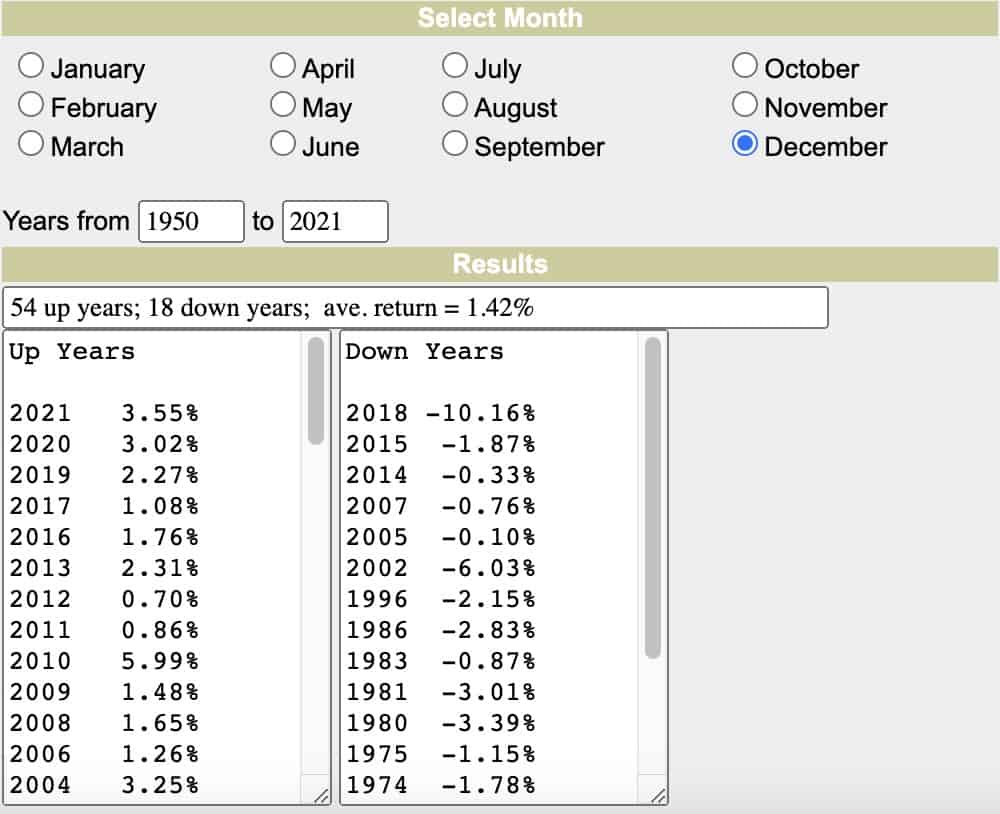Select the January radio button
The height and width of the screenshot is (814, 1000).
[x=31, y=66]
